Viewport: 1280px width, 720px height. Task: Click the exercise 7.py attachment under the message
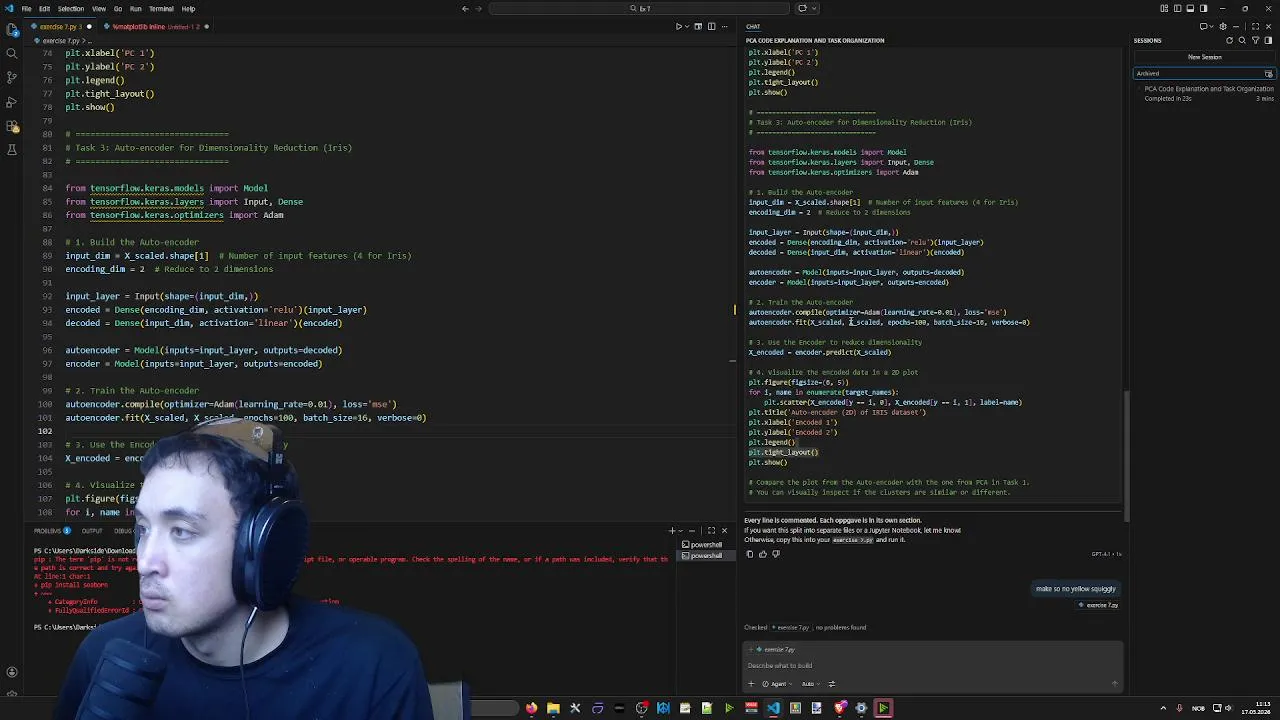(x=1099, y=605)
